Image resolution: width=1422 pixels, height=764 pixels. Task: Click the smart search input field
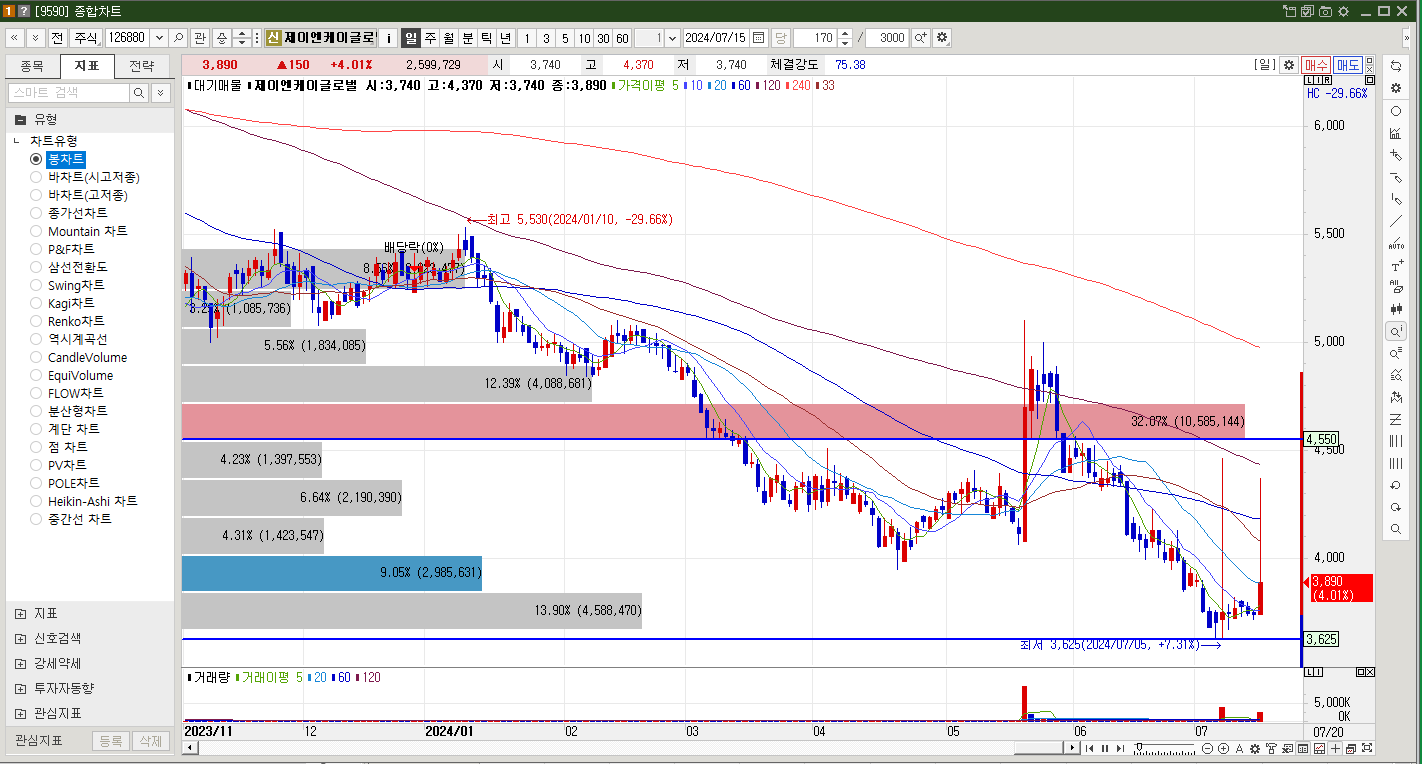point(69,92)
